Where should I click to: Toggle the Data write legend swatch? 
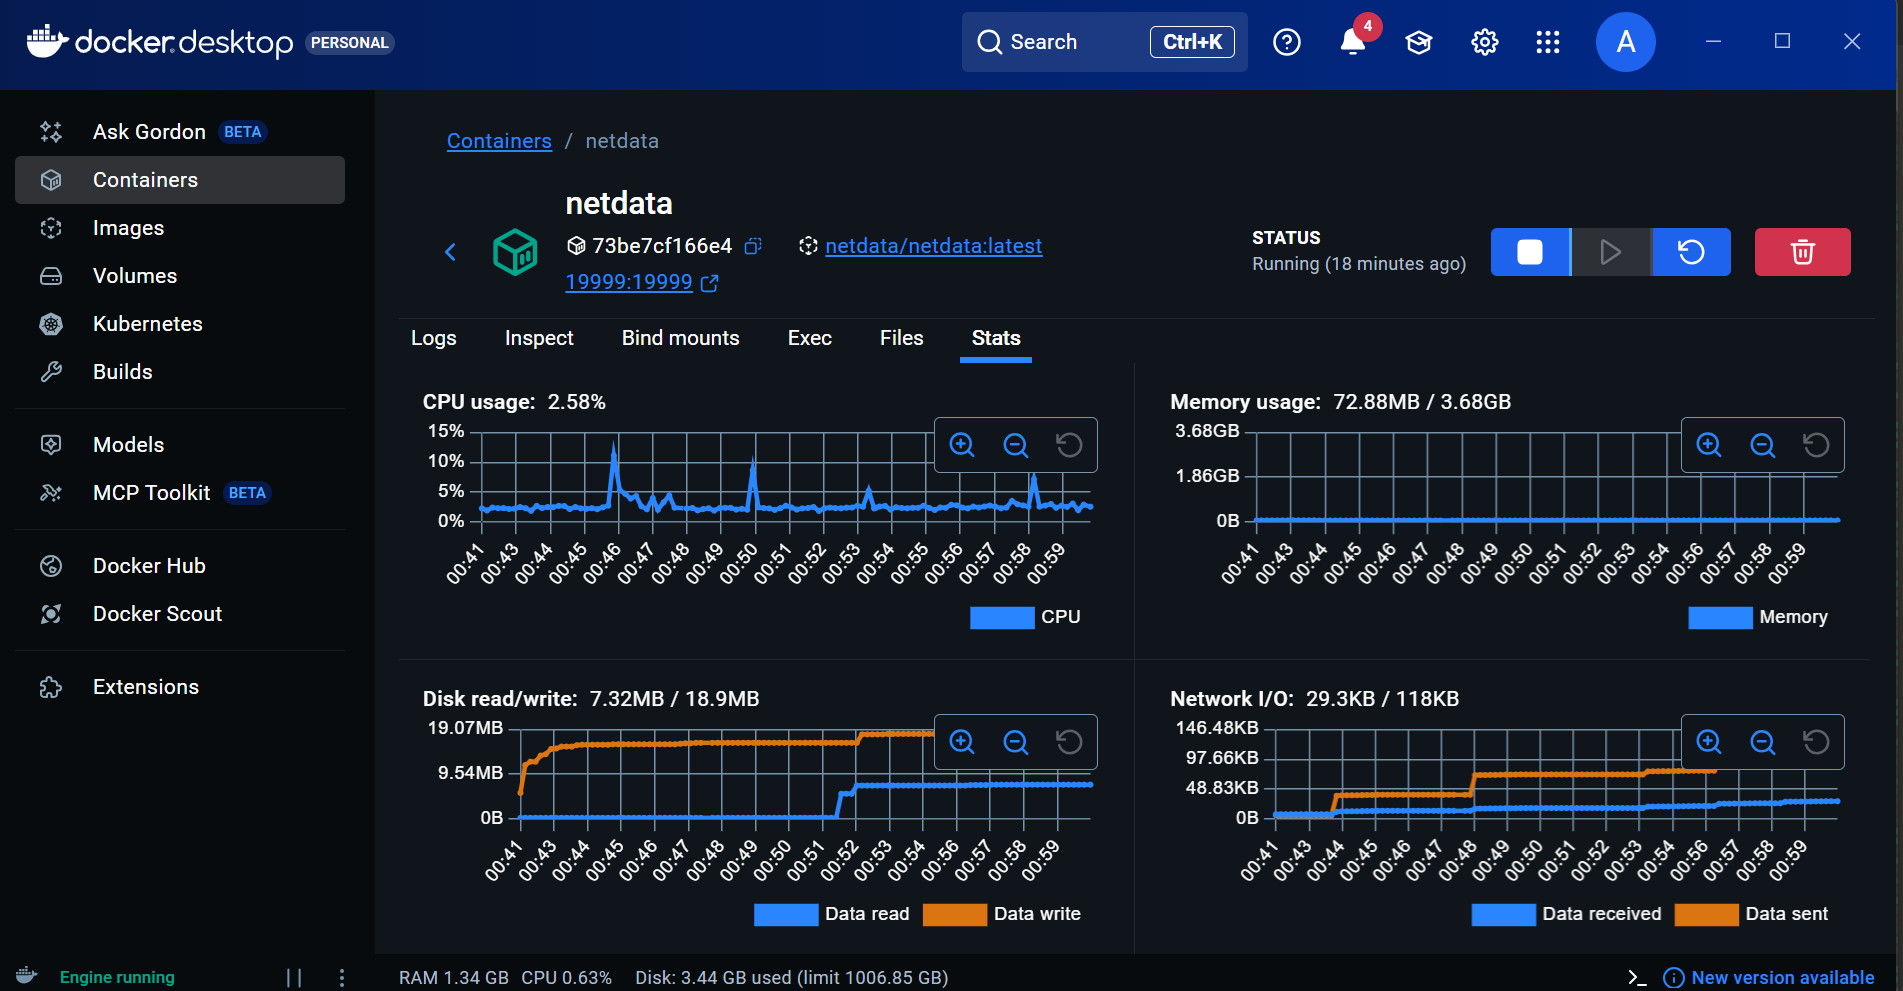point(955,914)
